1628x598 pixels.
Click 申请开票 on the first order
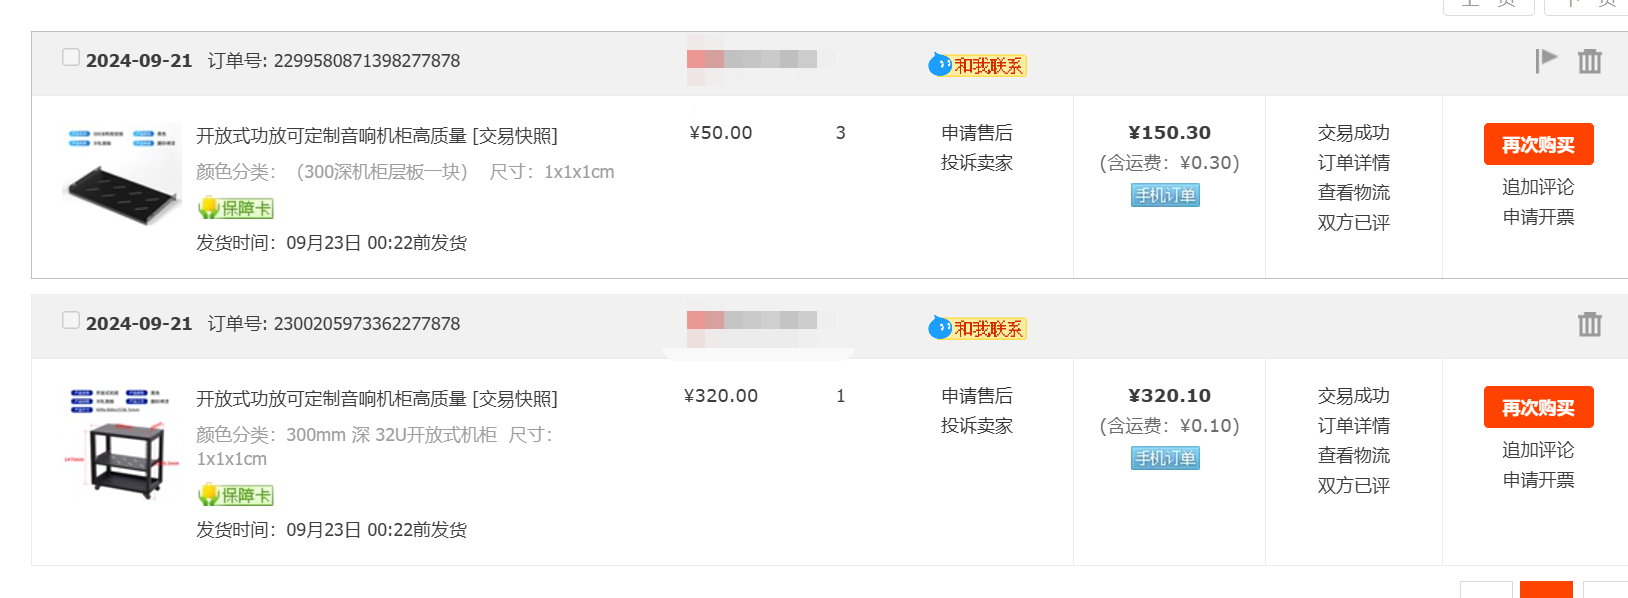click(x=1538, y=217)
